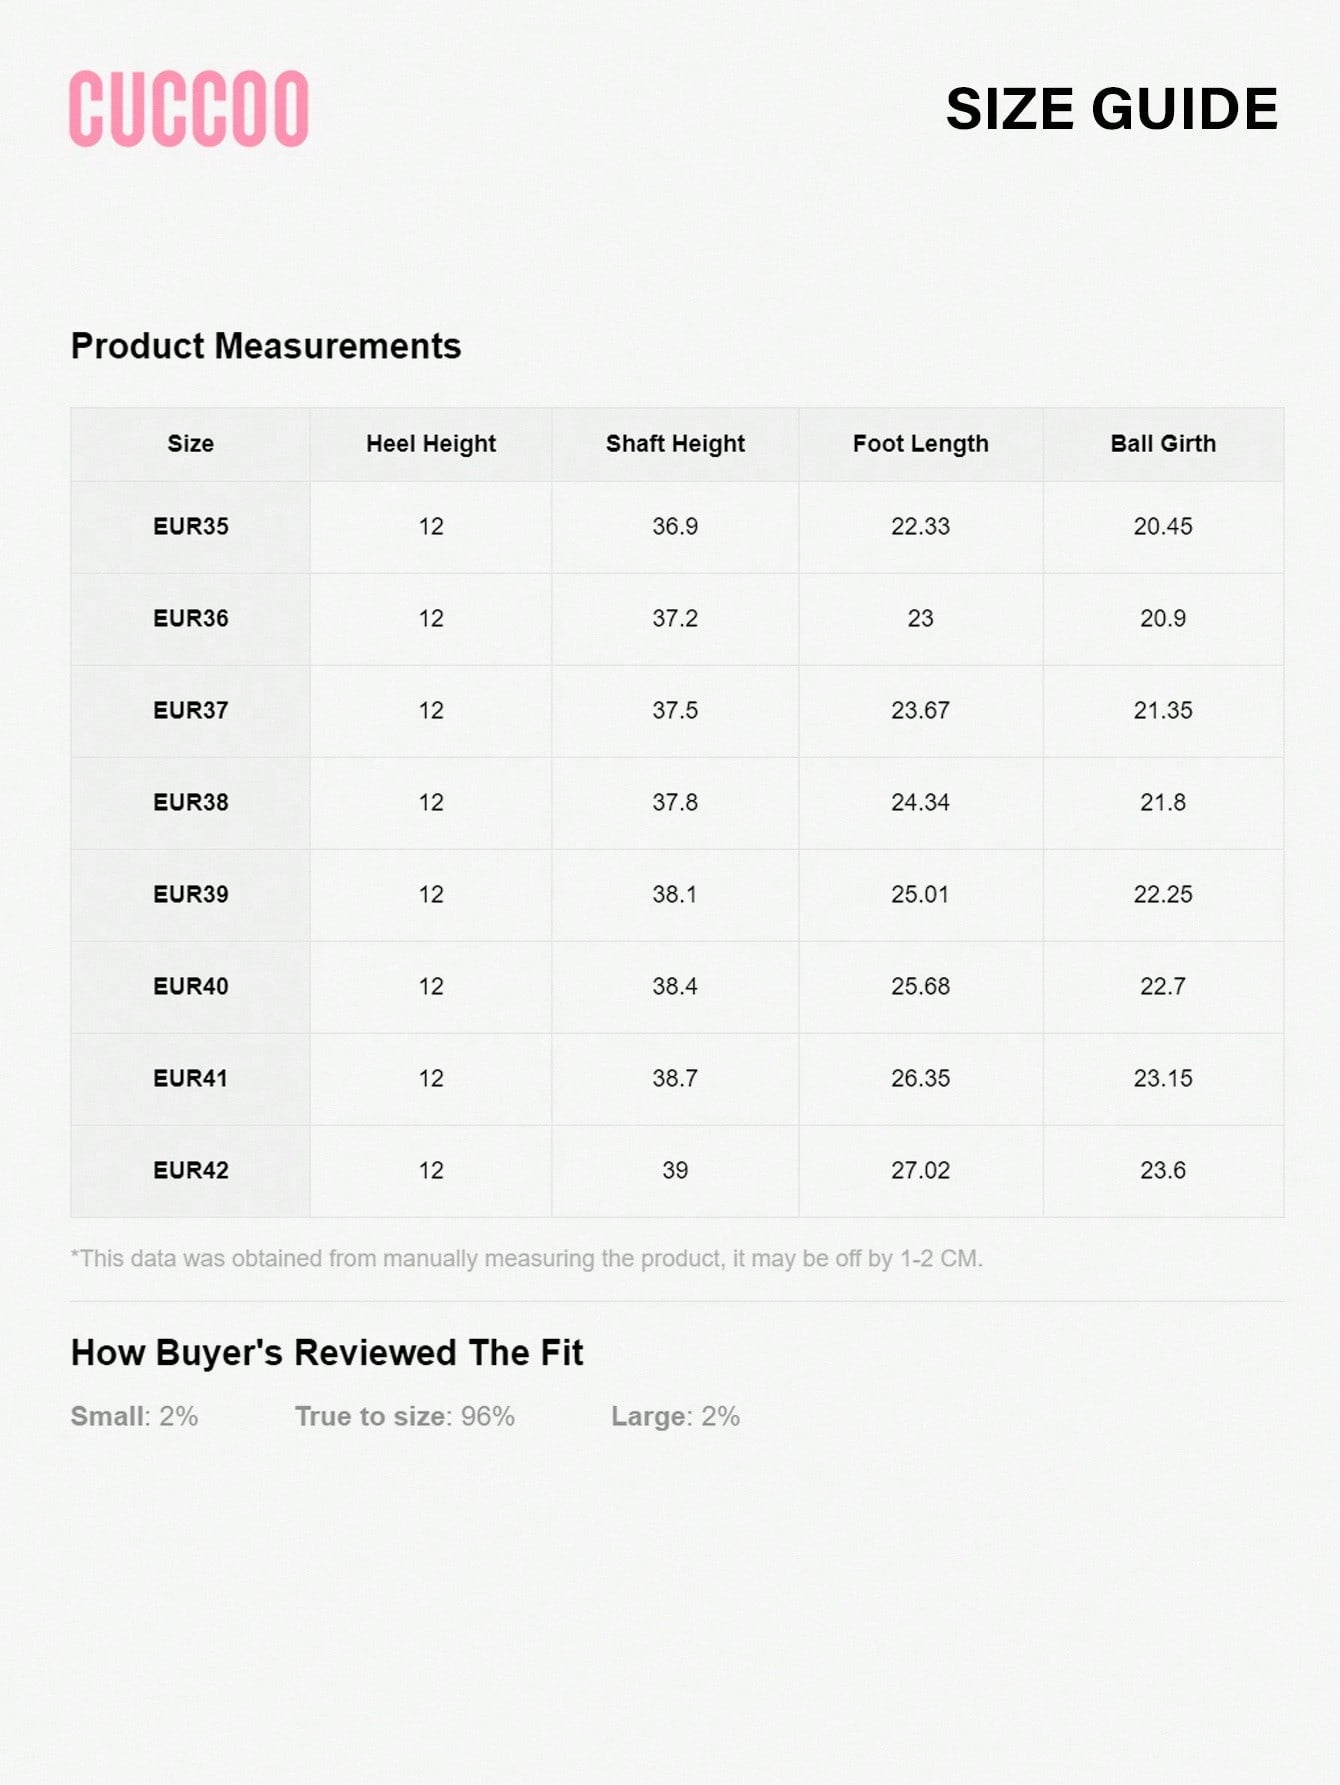Image resolution: width=1340 pixels, height=1785 pixels.
Task: Click the SIZE GUIDE title
Action: pyautogui.click(x=1111, y=109)
